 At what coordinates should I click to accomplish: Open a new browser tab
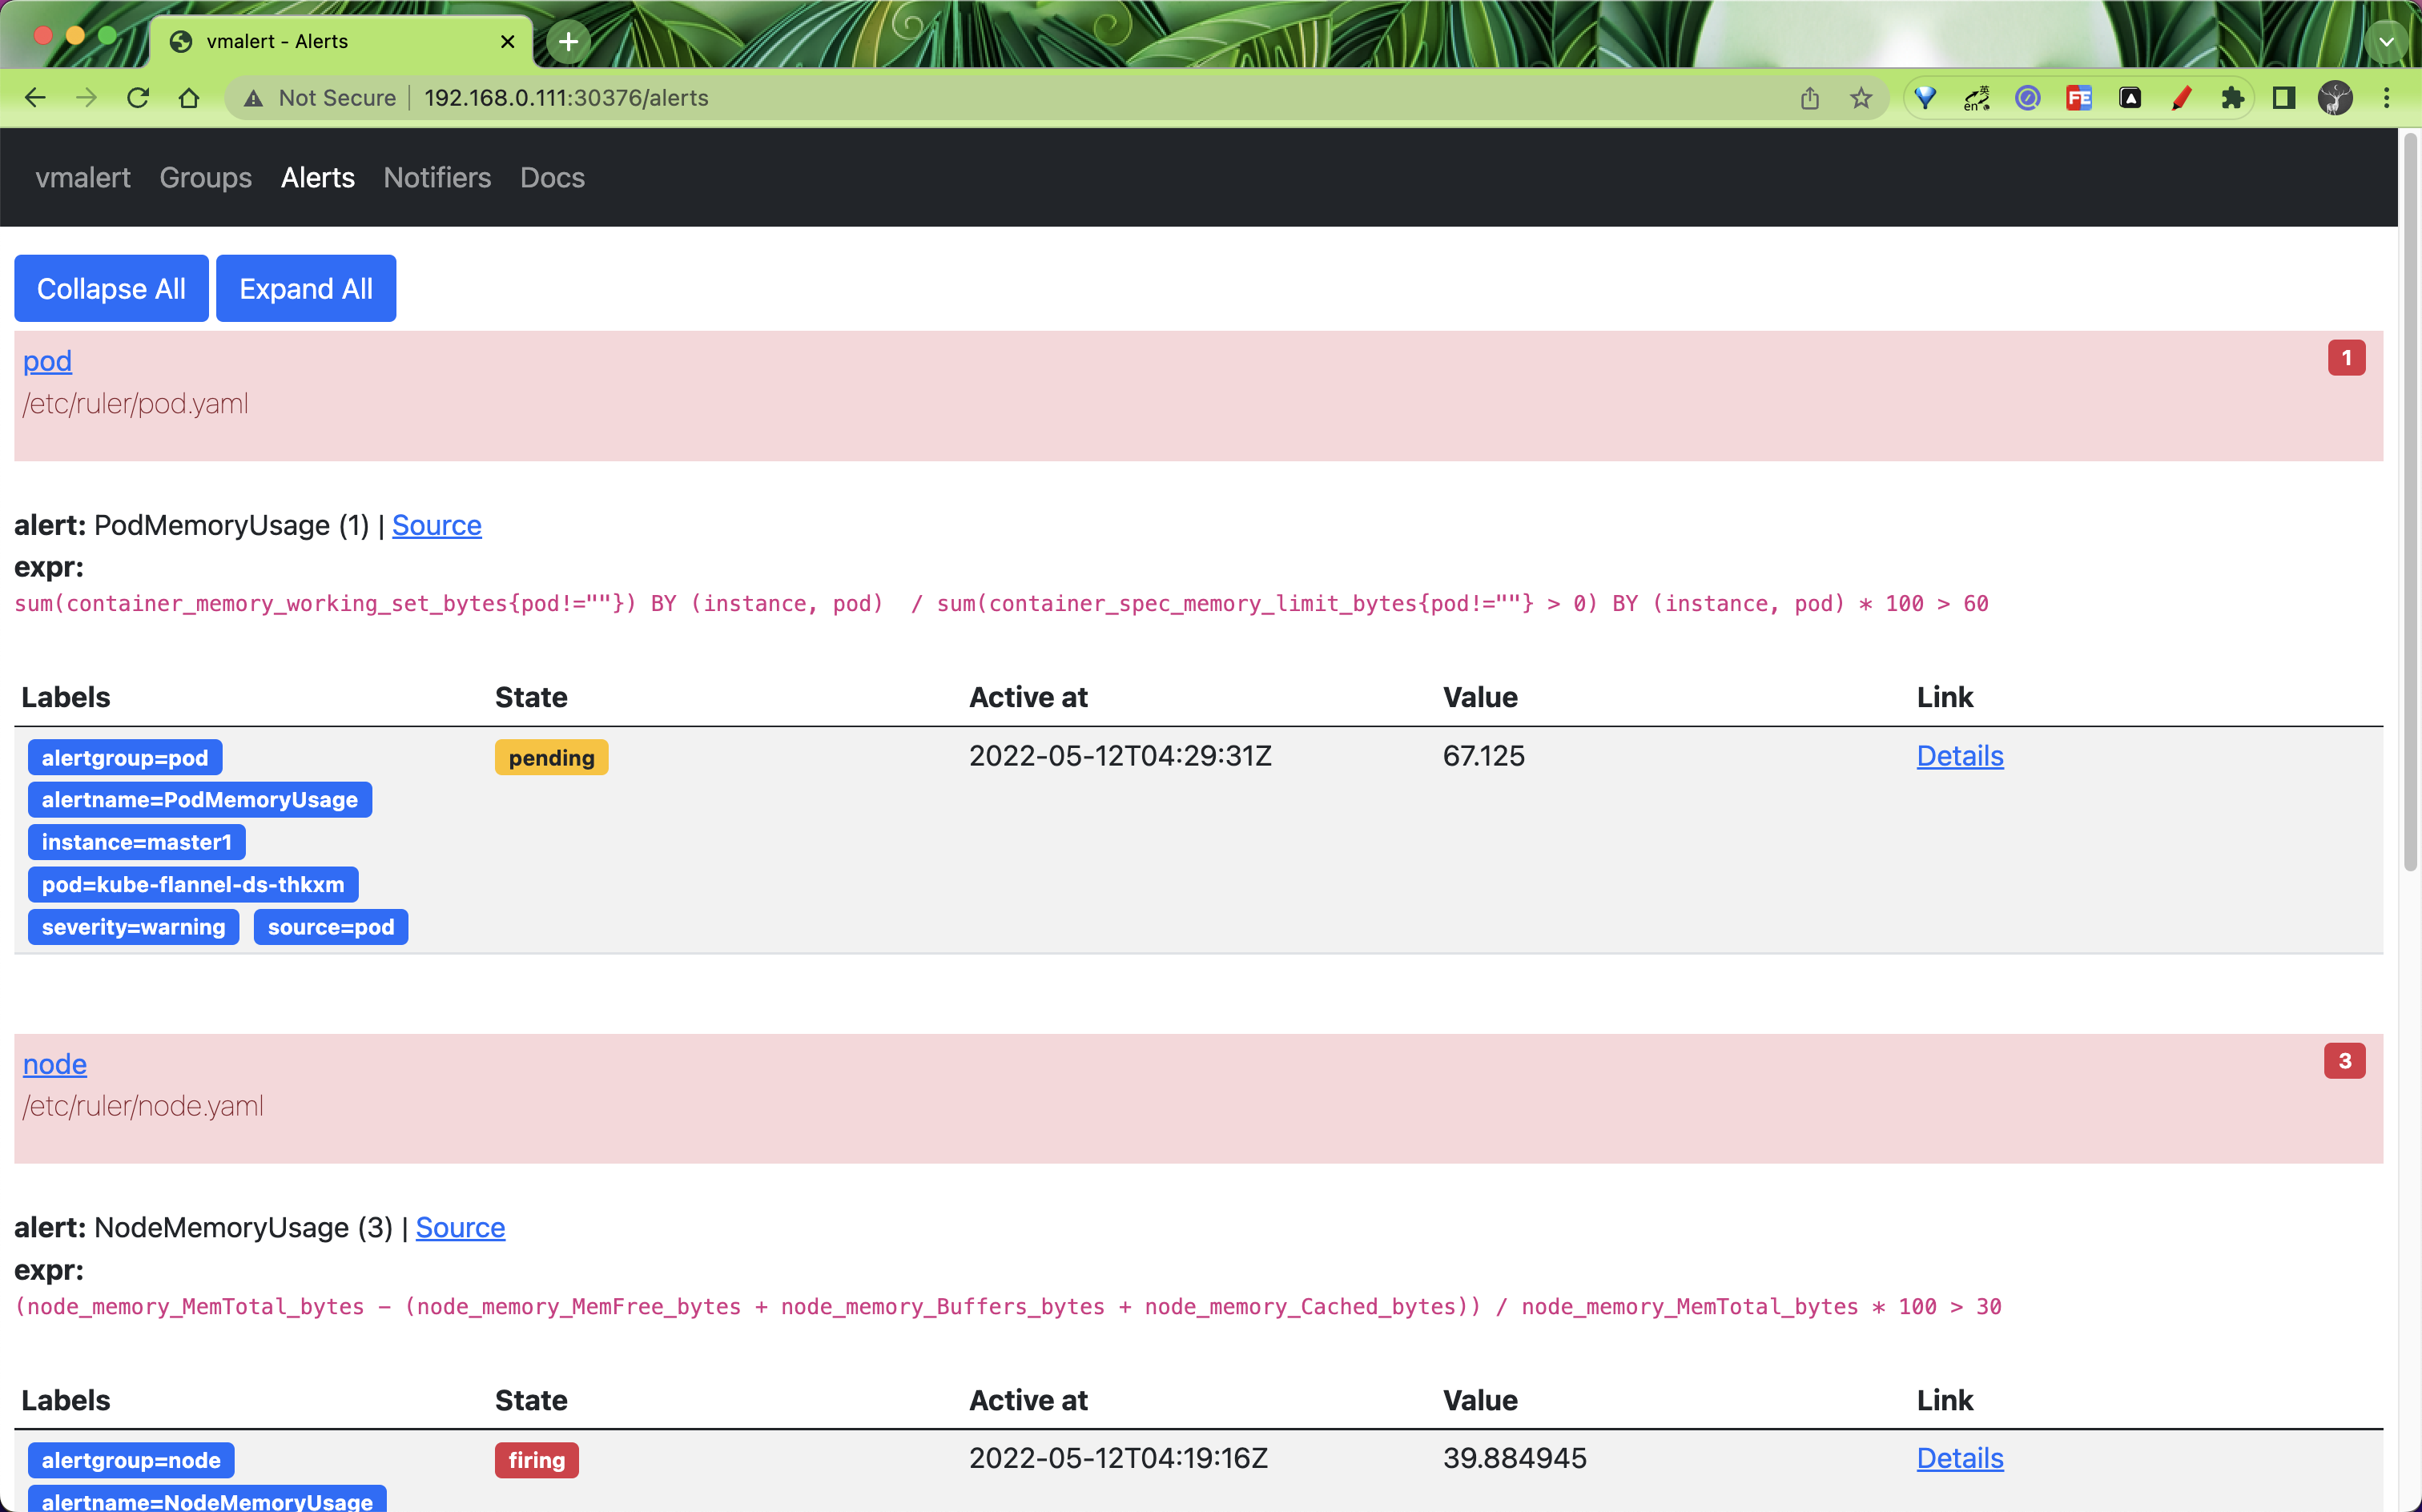click(x=567, y=41)
